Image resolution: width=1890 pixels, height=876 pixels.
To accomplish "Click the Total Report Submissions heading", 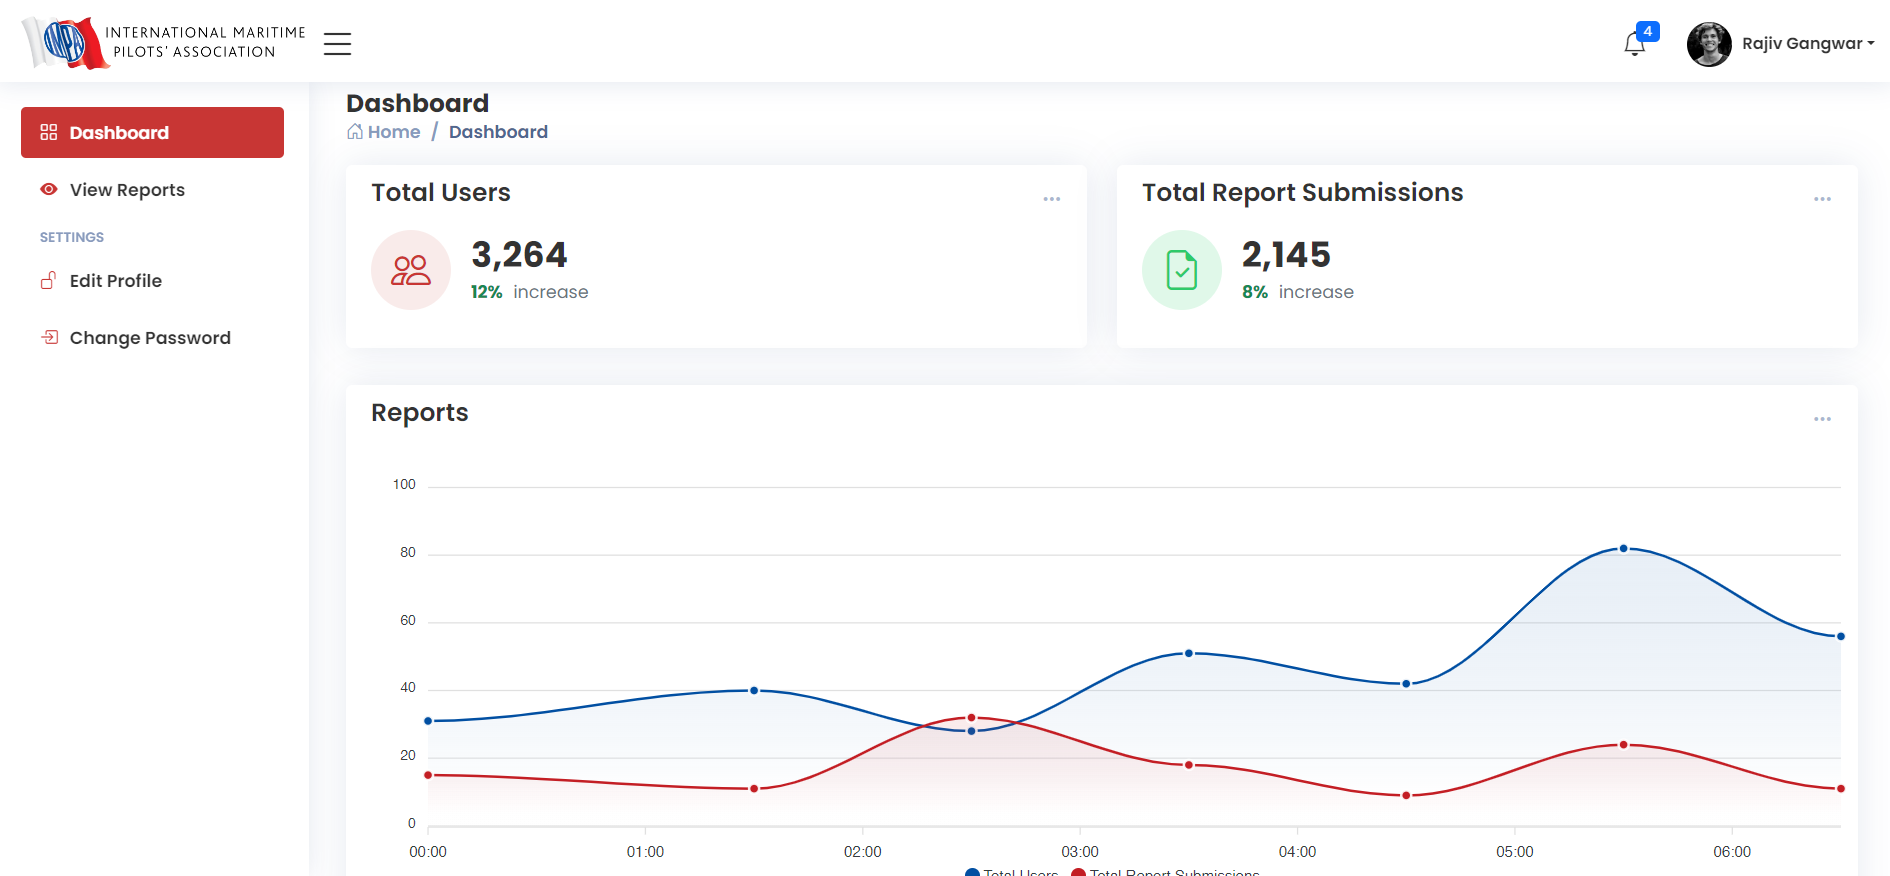I will [1303, 193].
